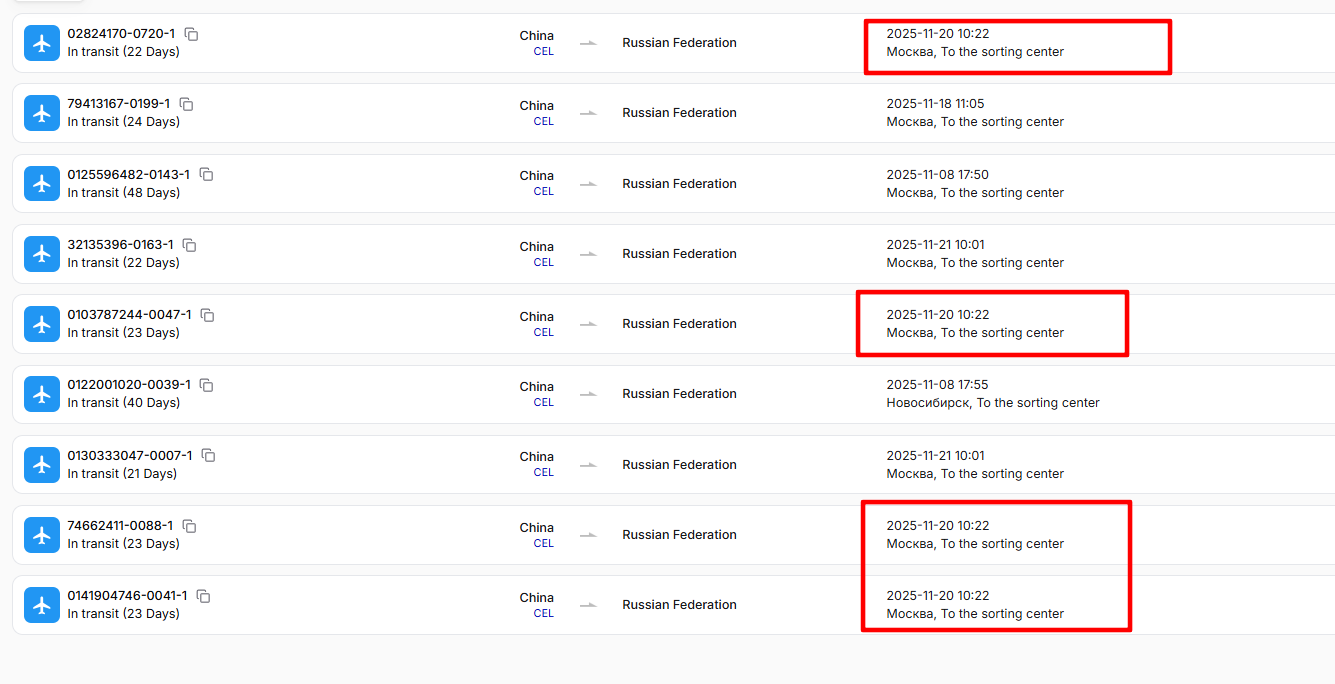The width and height of the screenshot is (1335, 684).
Task: Copy tracking number 79413167-0199-1
Action: coord(186,104)
